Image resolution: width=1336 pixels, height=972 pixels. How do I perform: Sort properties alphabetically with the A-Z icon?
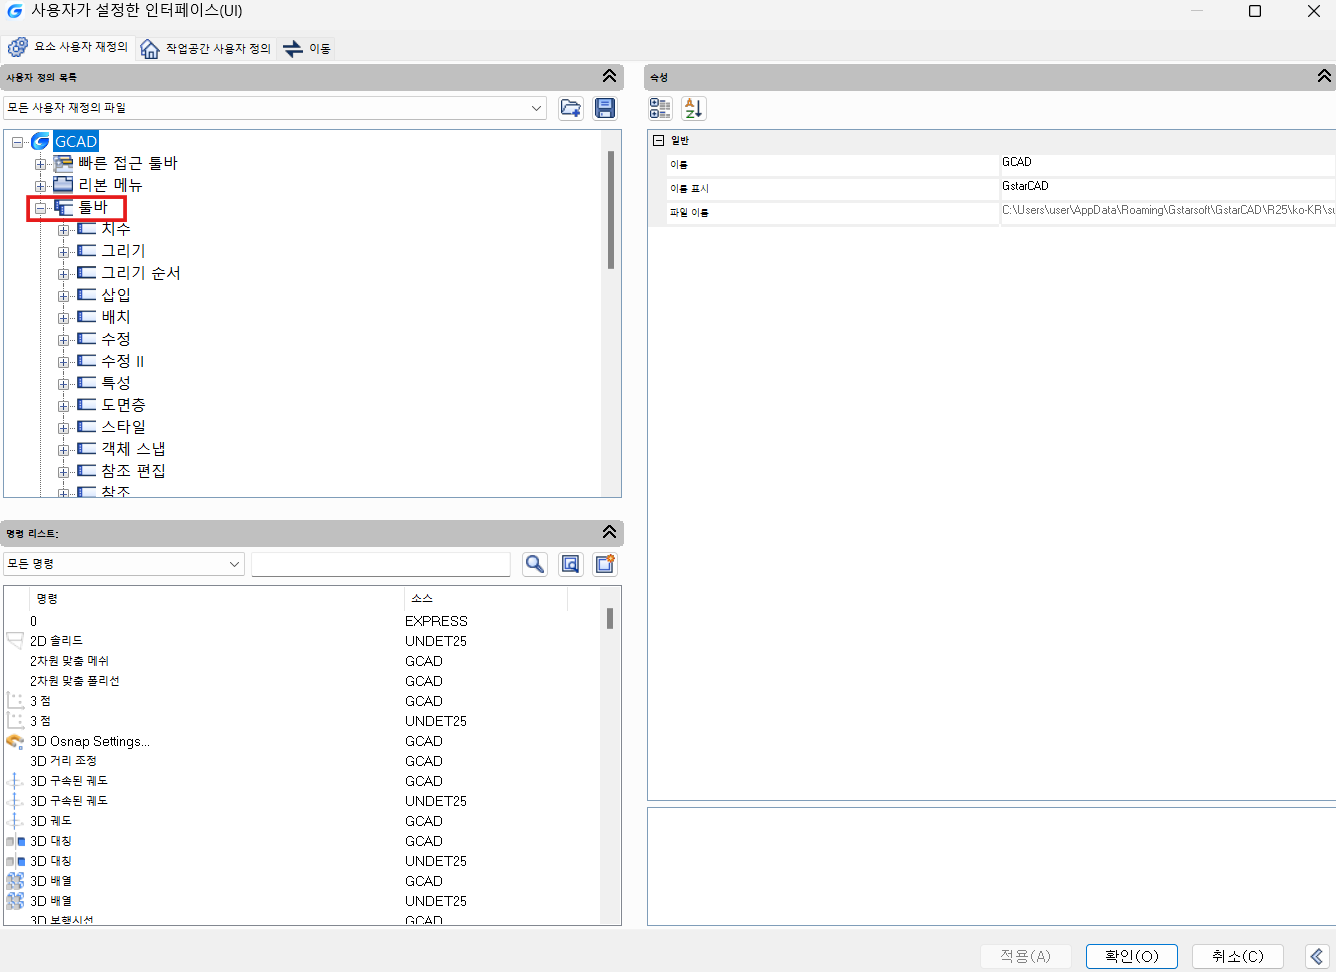[x=694, y=108]
